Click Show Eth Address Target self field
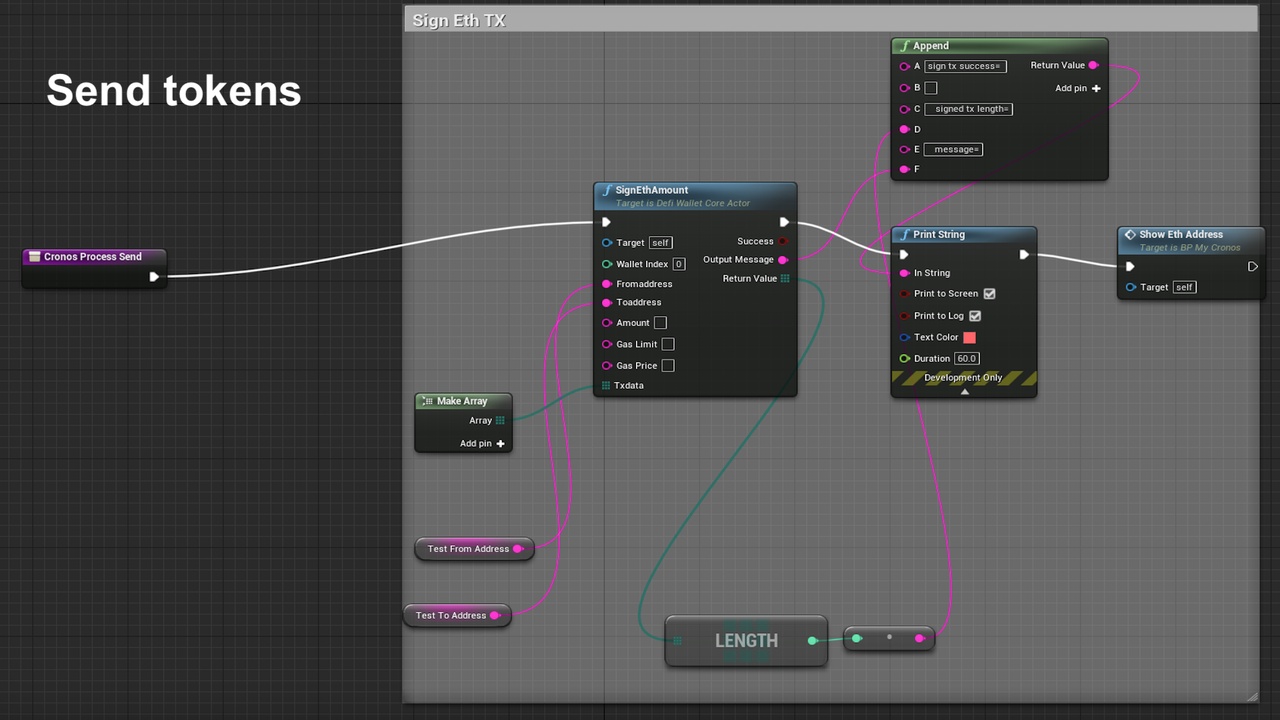The image size is (1280, 720). (1184, 287)
